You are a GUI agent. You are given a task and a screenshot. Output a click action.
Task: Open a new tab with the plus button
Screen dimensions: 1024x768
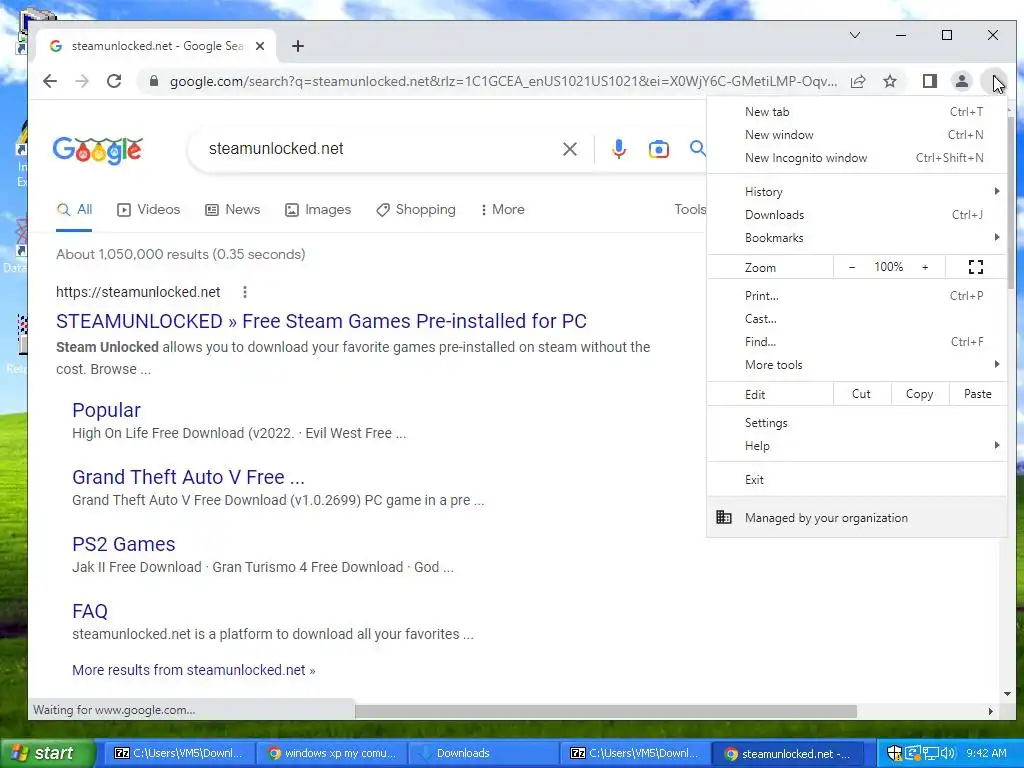pyautogui.click(x=298, y=46)
